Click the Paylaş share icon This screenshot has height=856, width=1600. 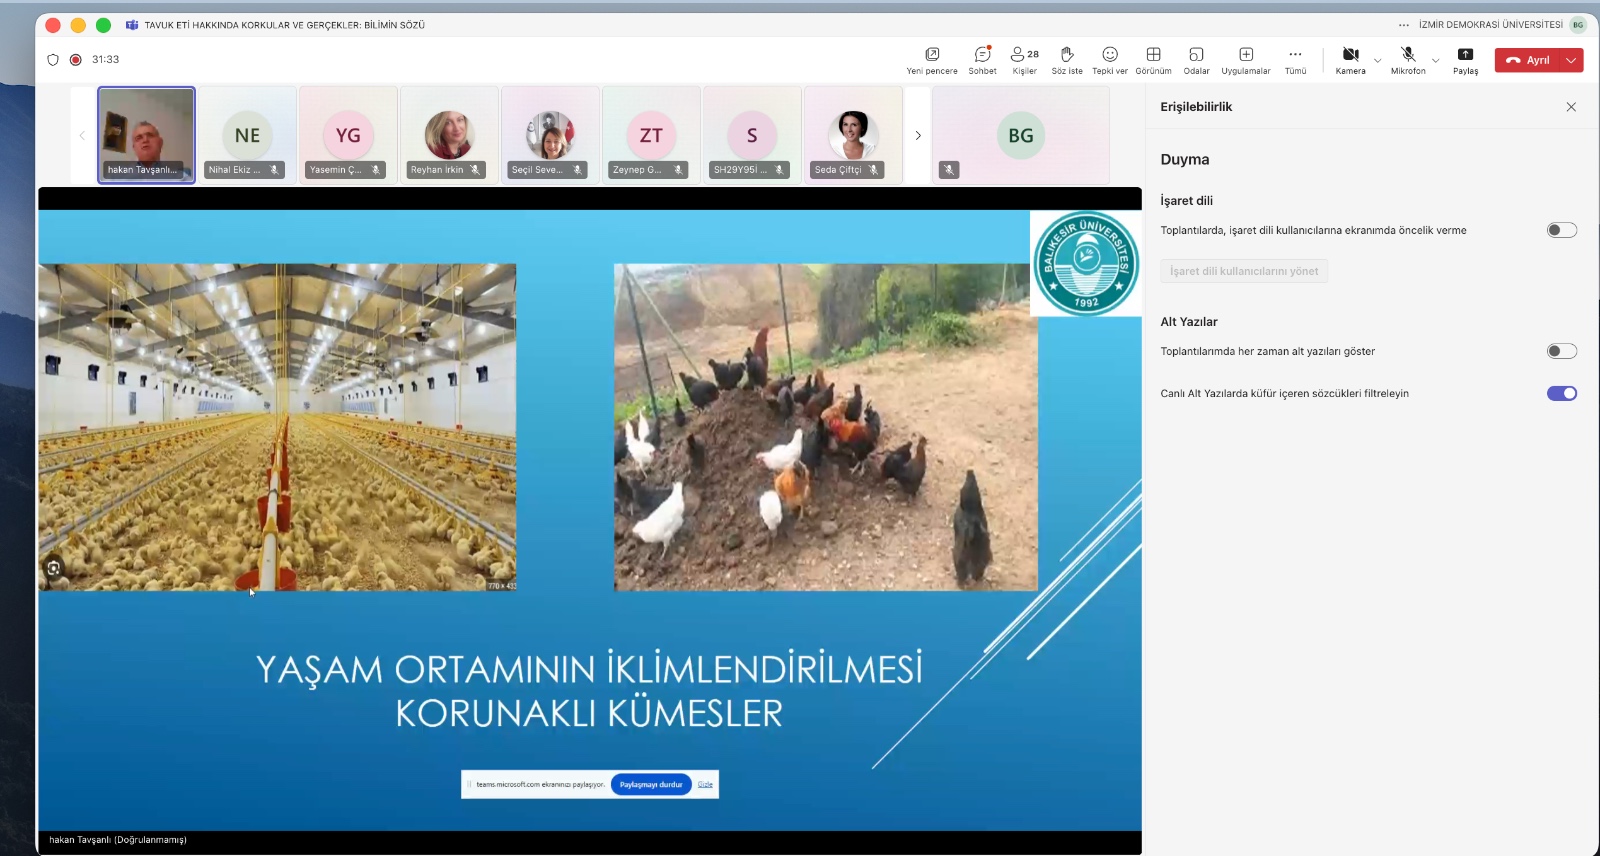point(1465,60)
